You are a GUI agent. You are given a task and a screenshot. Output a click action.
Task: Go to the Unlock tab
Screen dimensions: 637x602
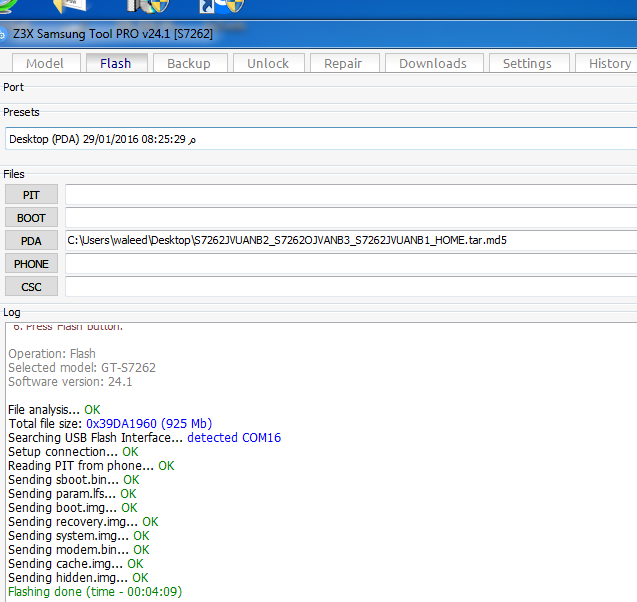pos(269,63)
